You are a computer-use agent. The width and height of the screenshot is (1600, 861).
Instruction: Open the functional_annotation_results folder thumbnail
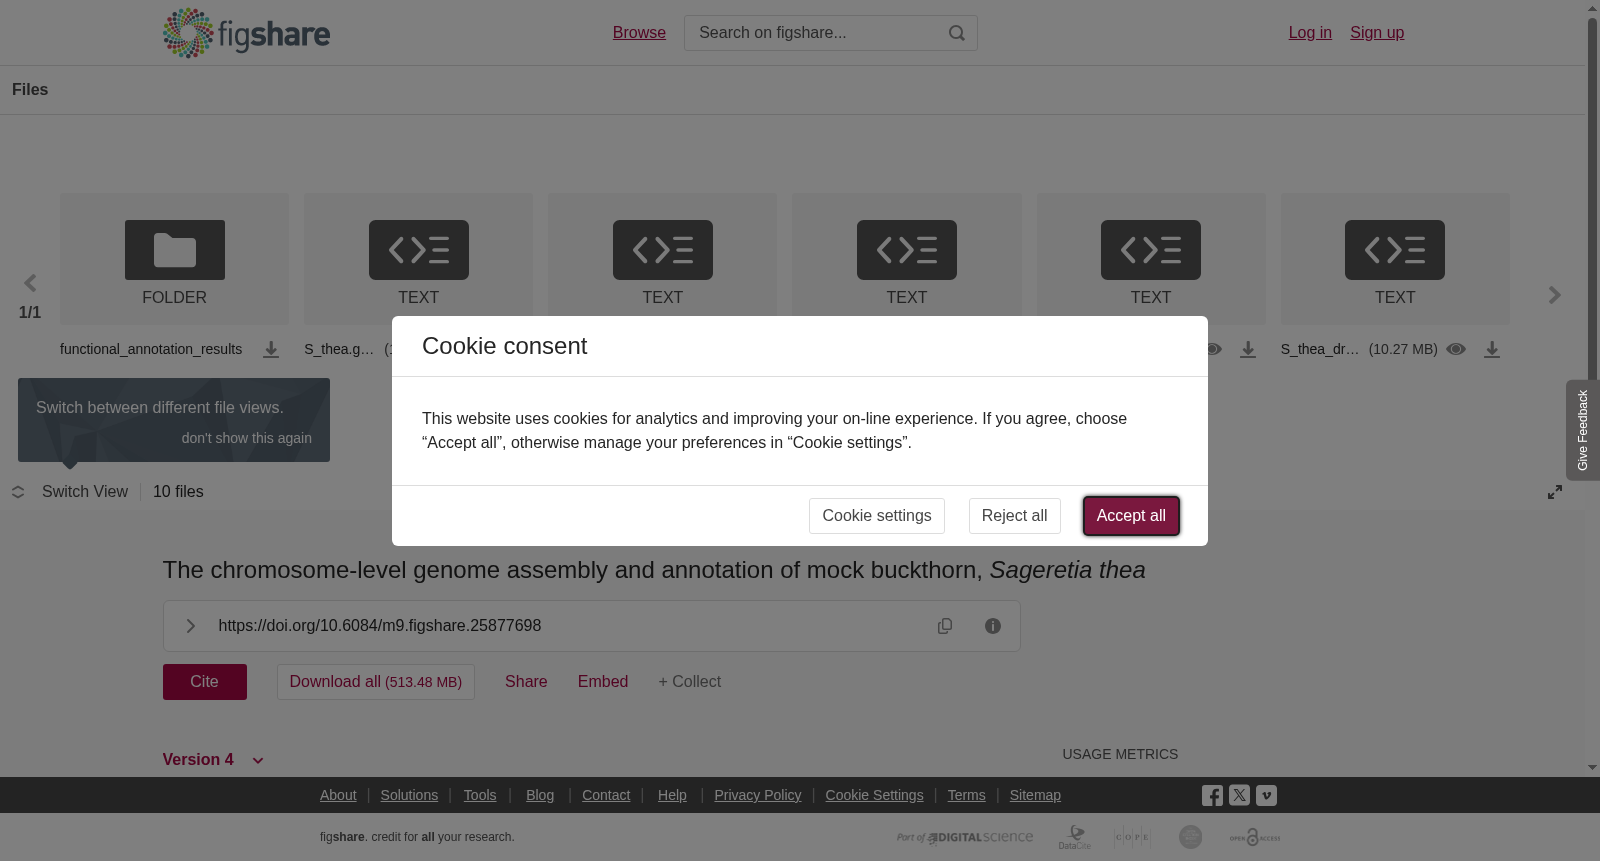[x=174, y=258]
